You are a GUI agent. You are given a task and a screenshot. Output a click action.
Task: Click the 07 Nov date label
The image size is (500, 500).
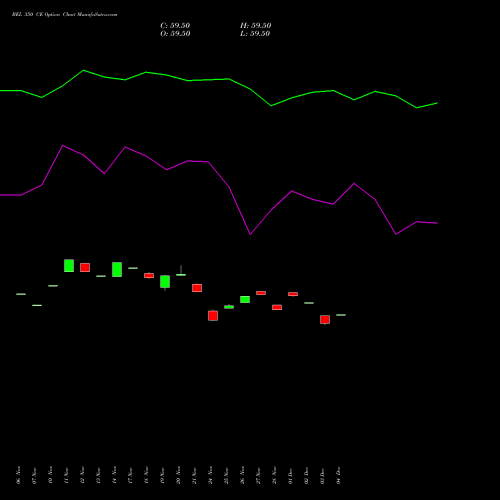(34, 475)
